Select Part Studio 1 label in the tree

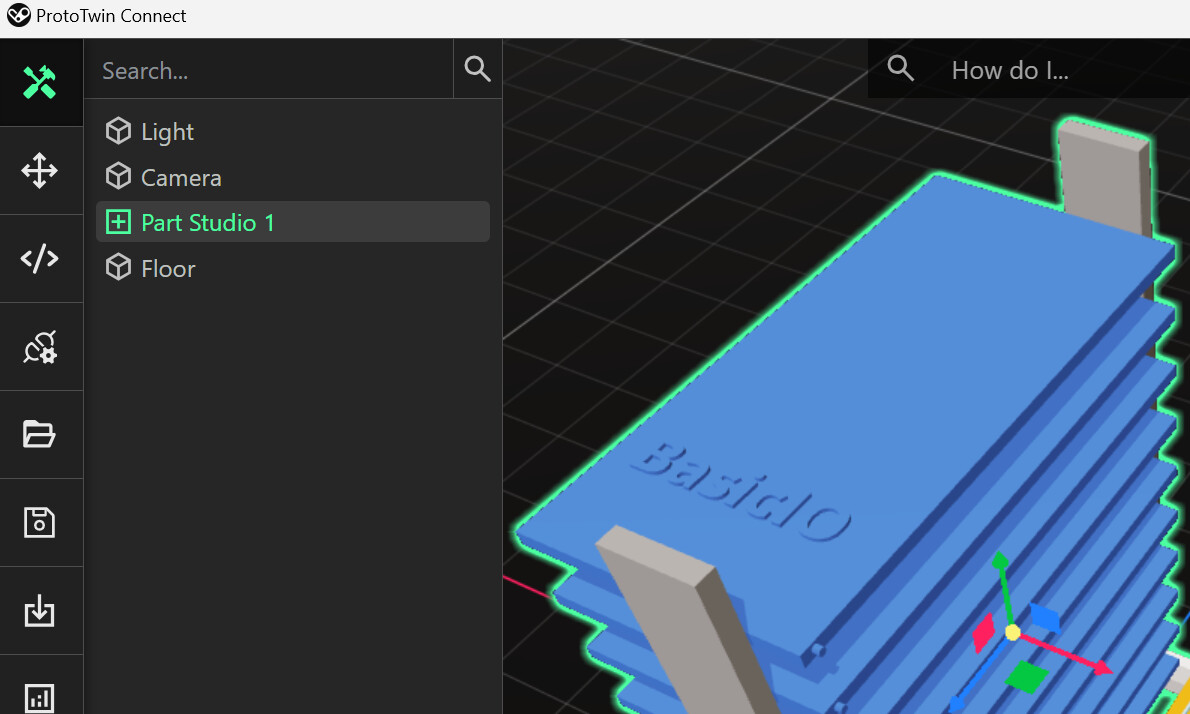(x=208, y=222)
